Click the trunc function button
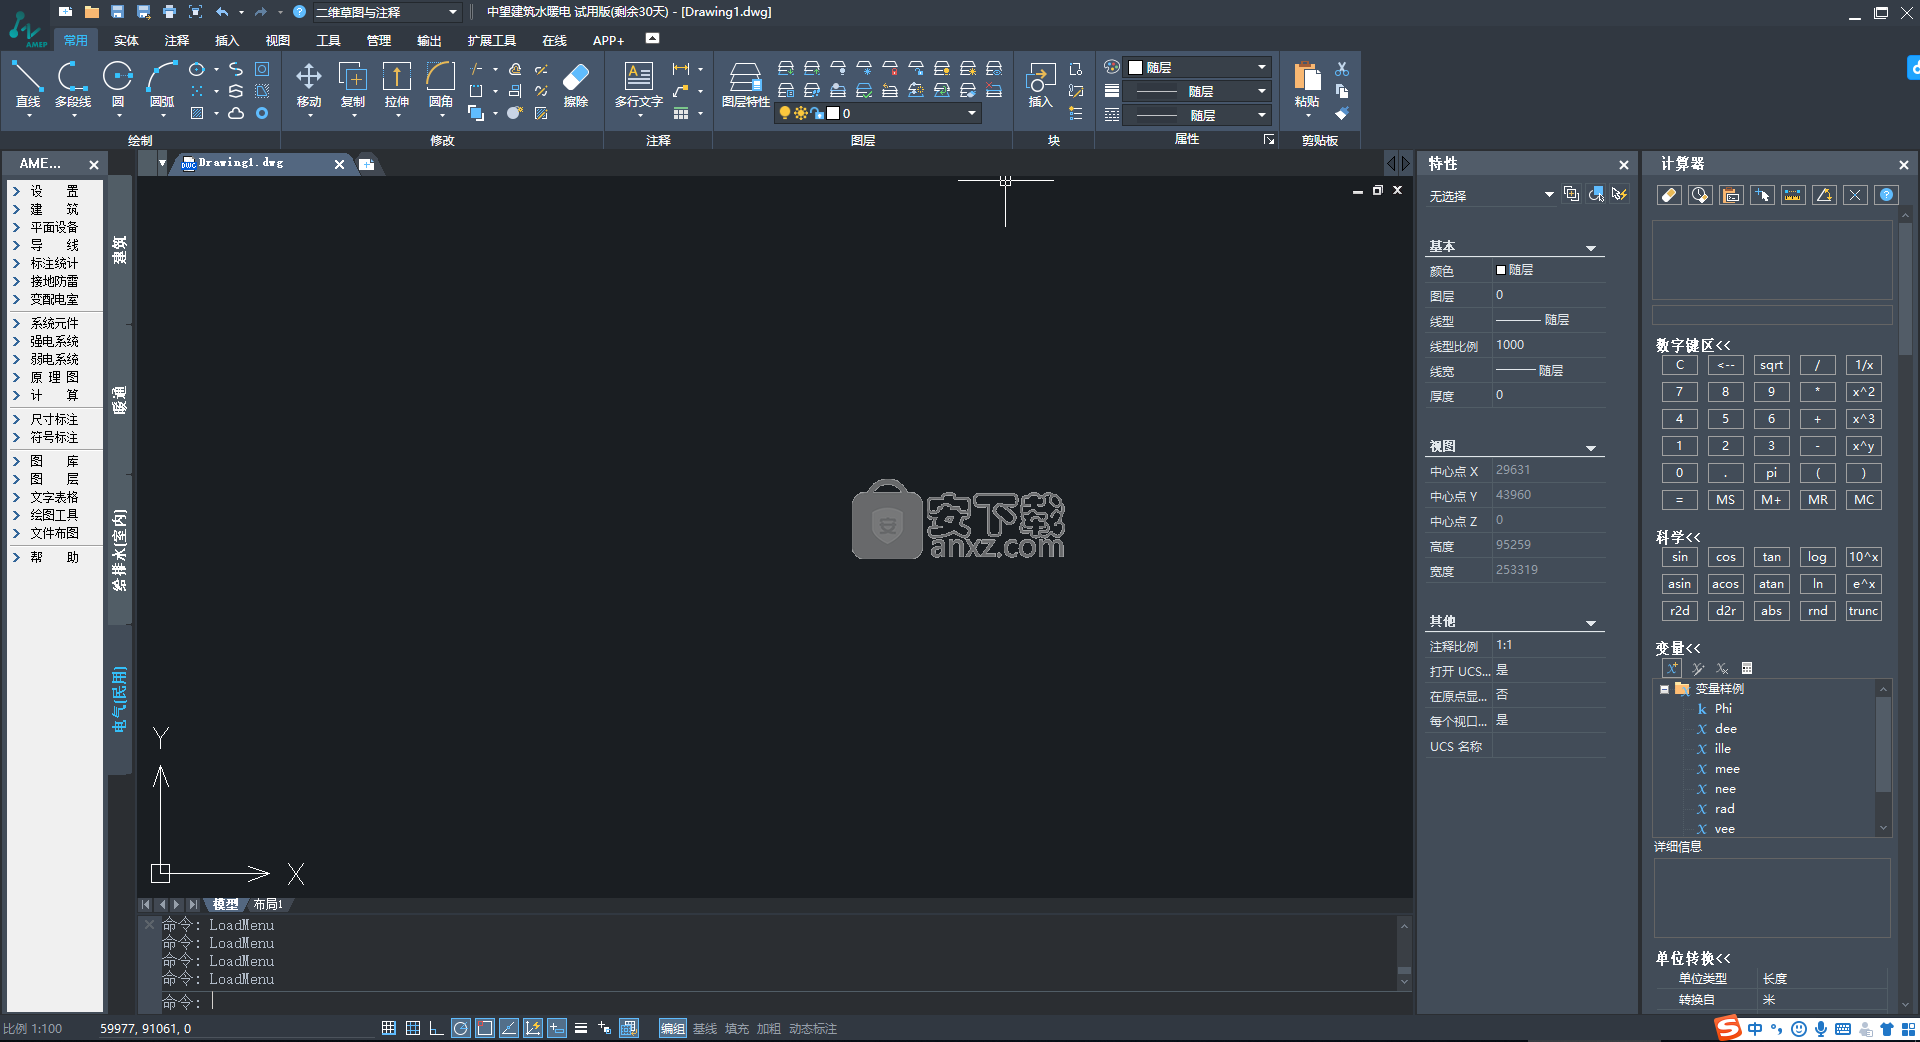Screen dimensions: 1920x1042 (x=1863, y=611)
